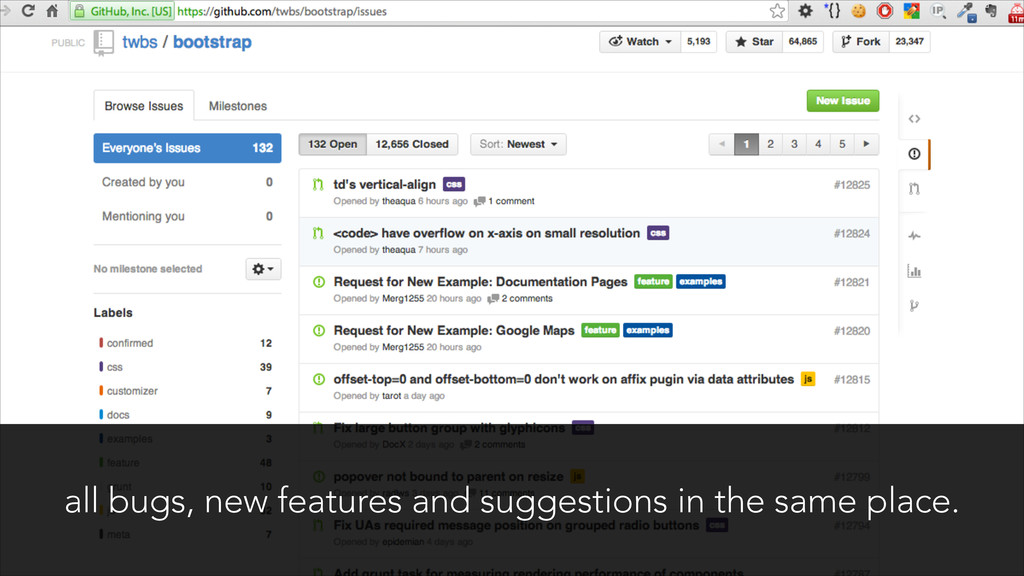Screen dimensions: 1024x576
Task: Click feature tag on Documentation Pages issue
Action: (x=653, y=281)
